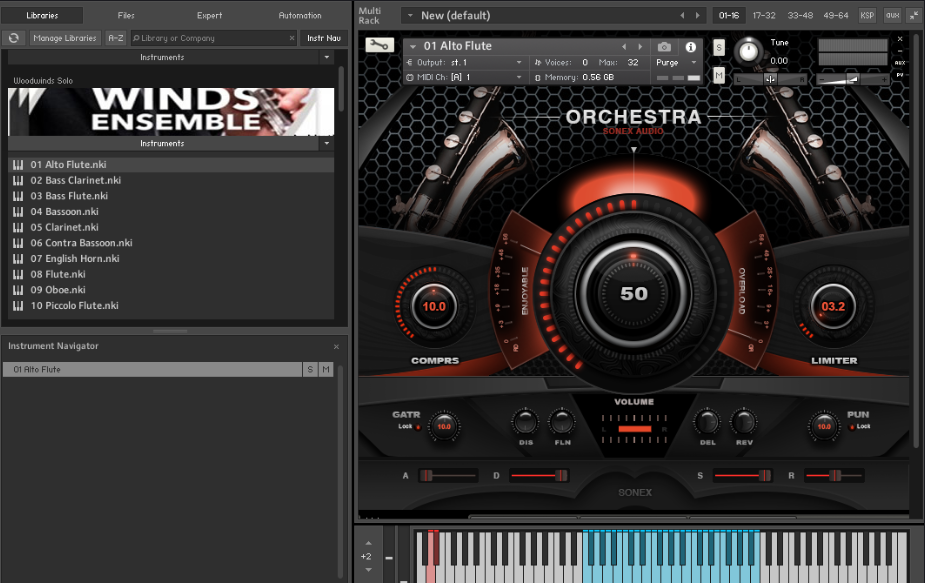Go to the previous multi preset
This screenshot has width=925, height=583.
pos(683,15)
